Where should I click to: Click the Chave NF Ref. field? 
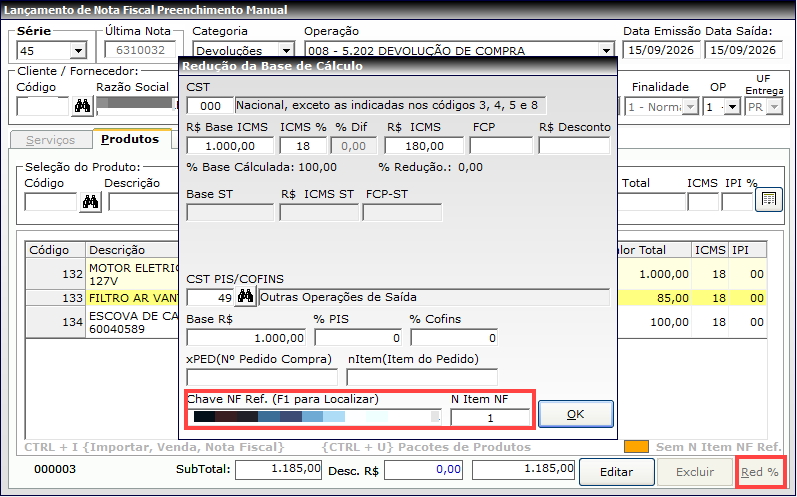[x=314, y=417]
